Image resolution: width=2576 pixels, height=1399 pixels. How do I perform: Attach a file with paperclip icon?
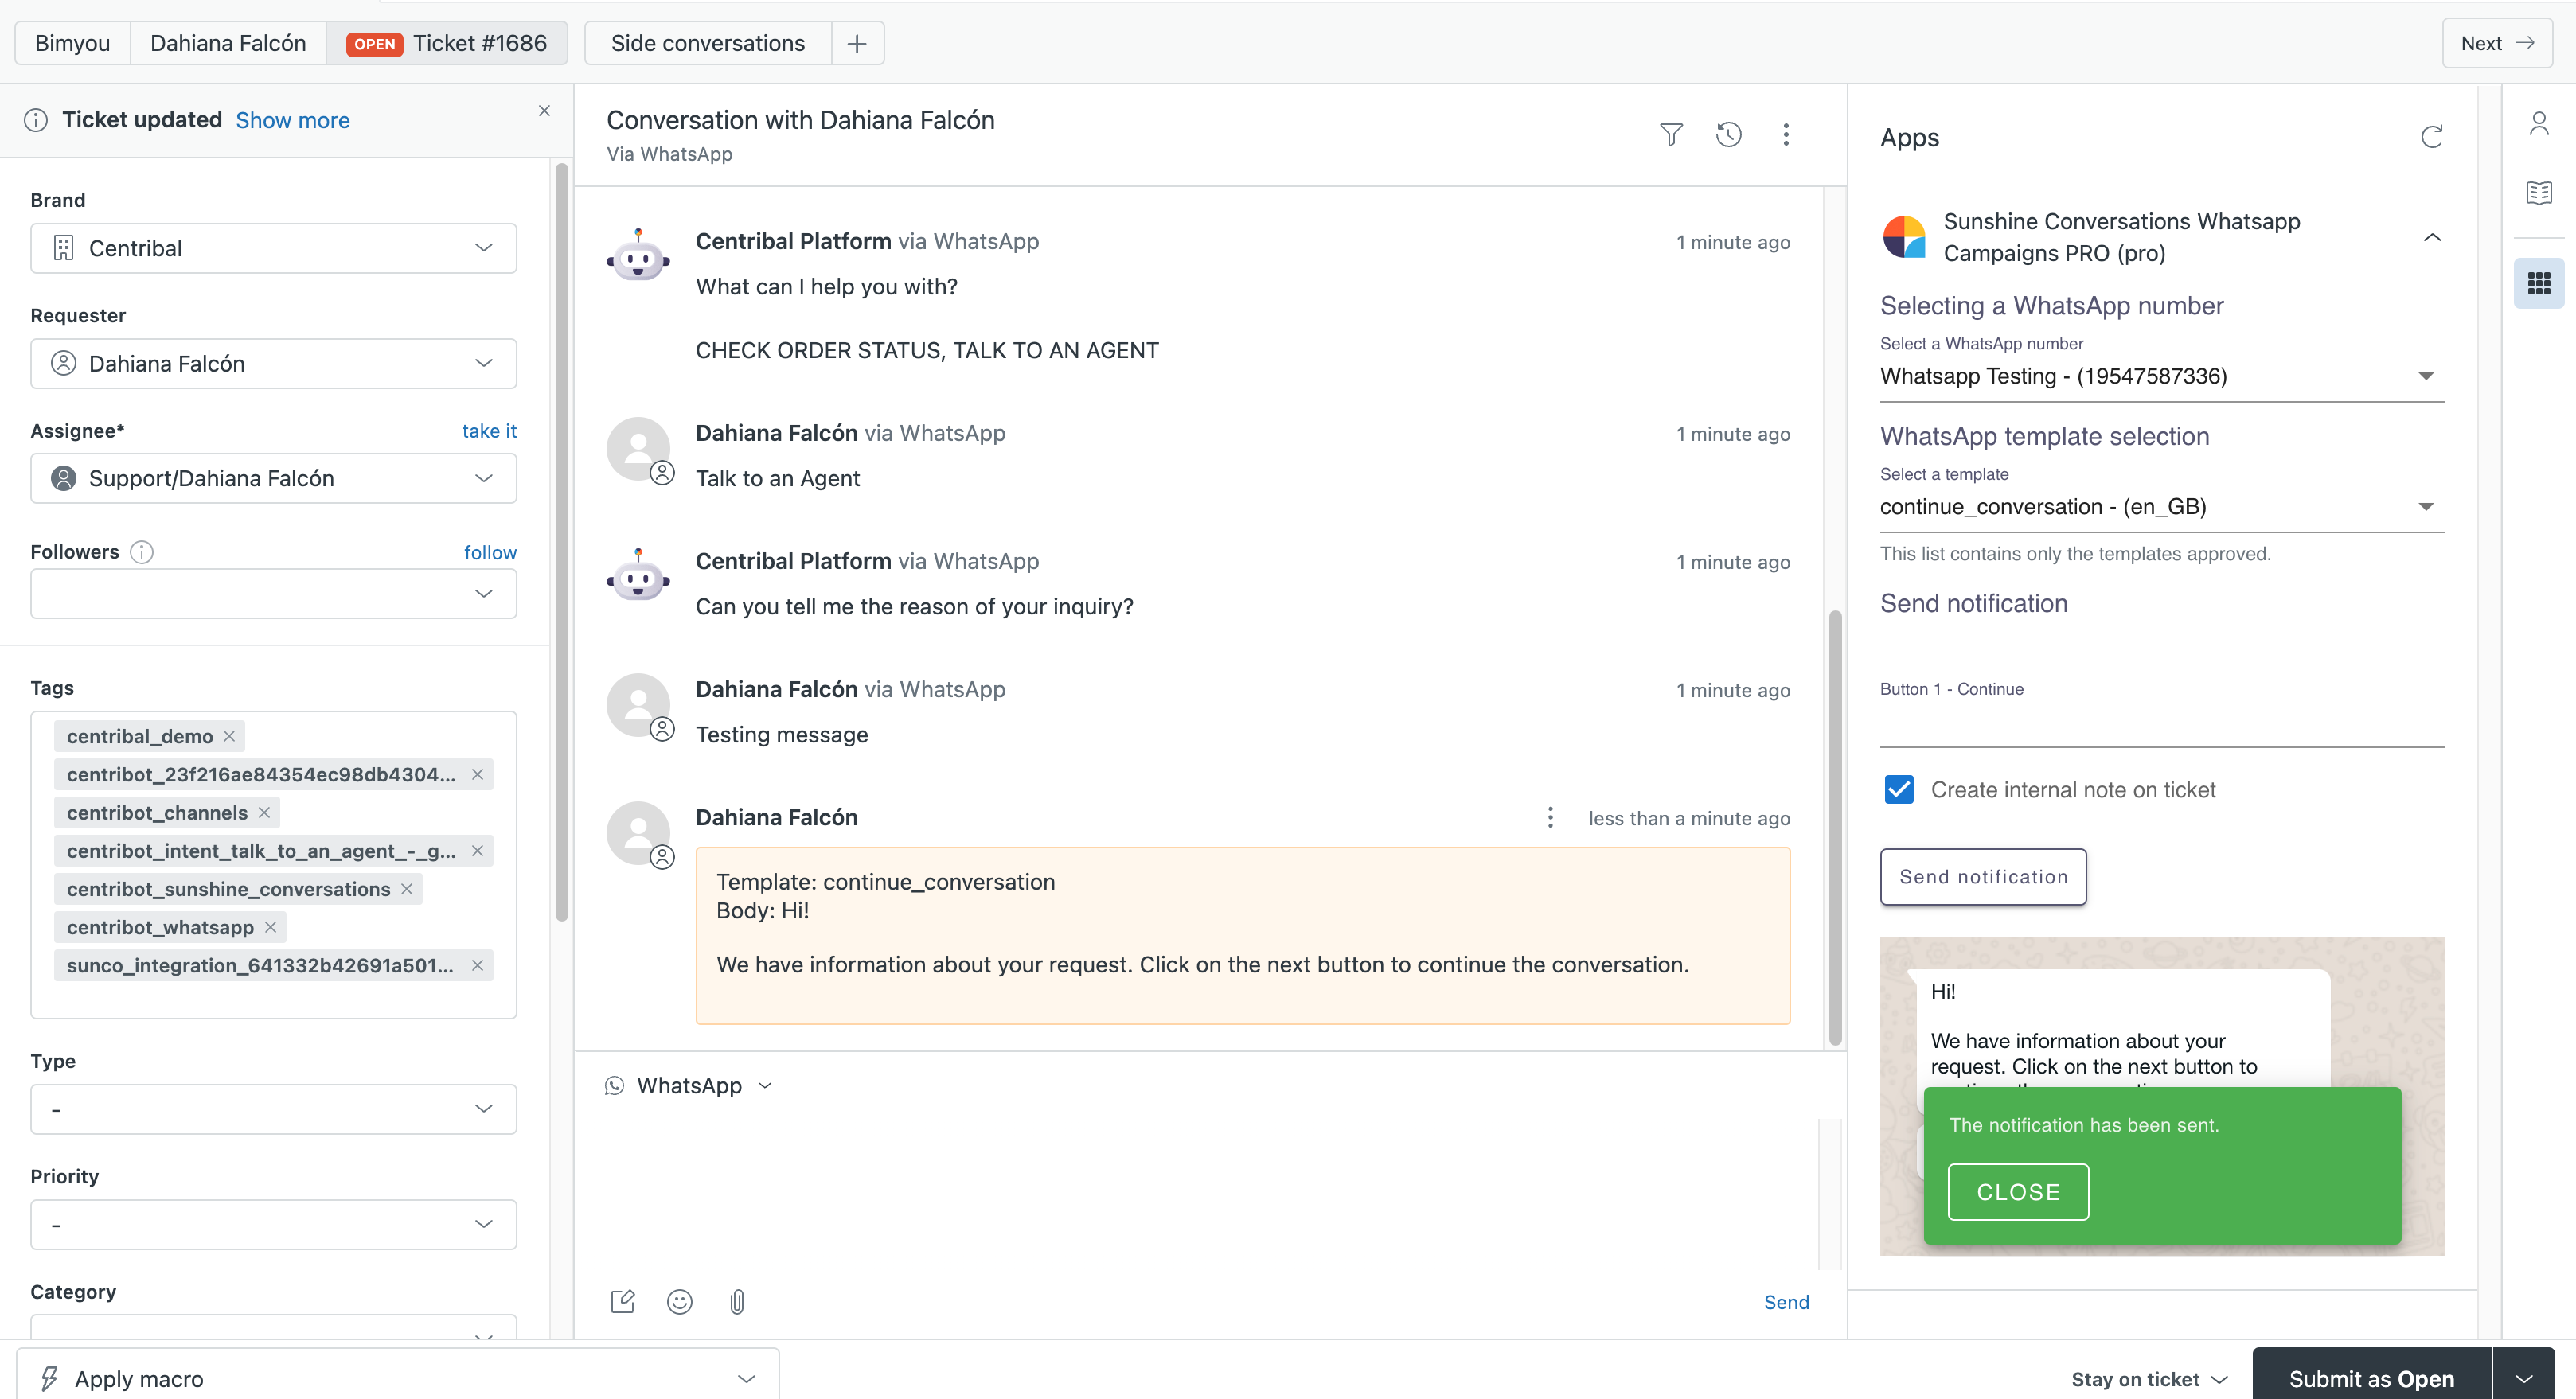click(x=737, y=1301)
